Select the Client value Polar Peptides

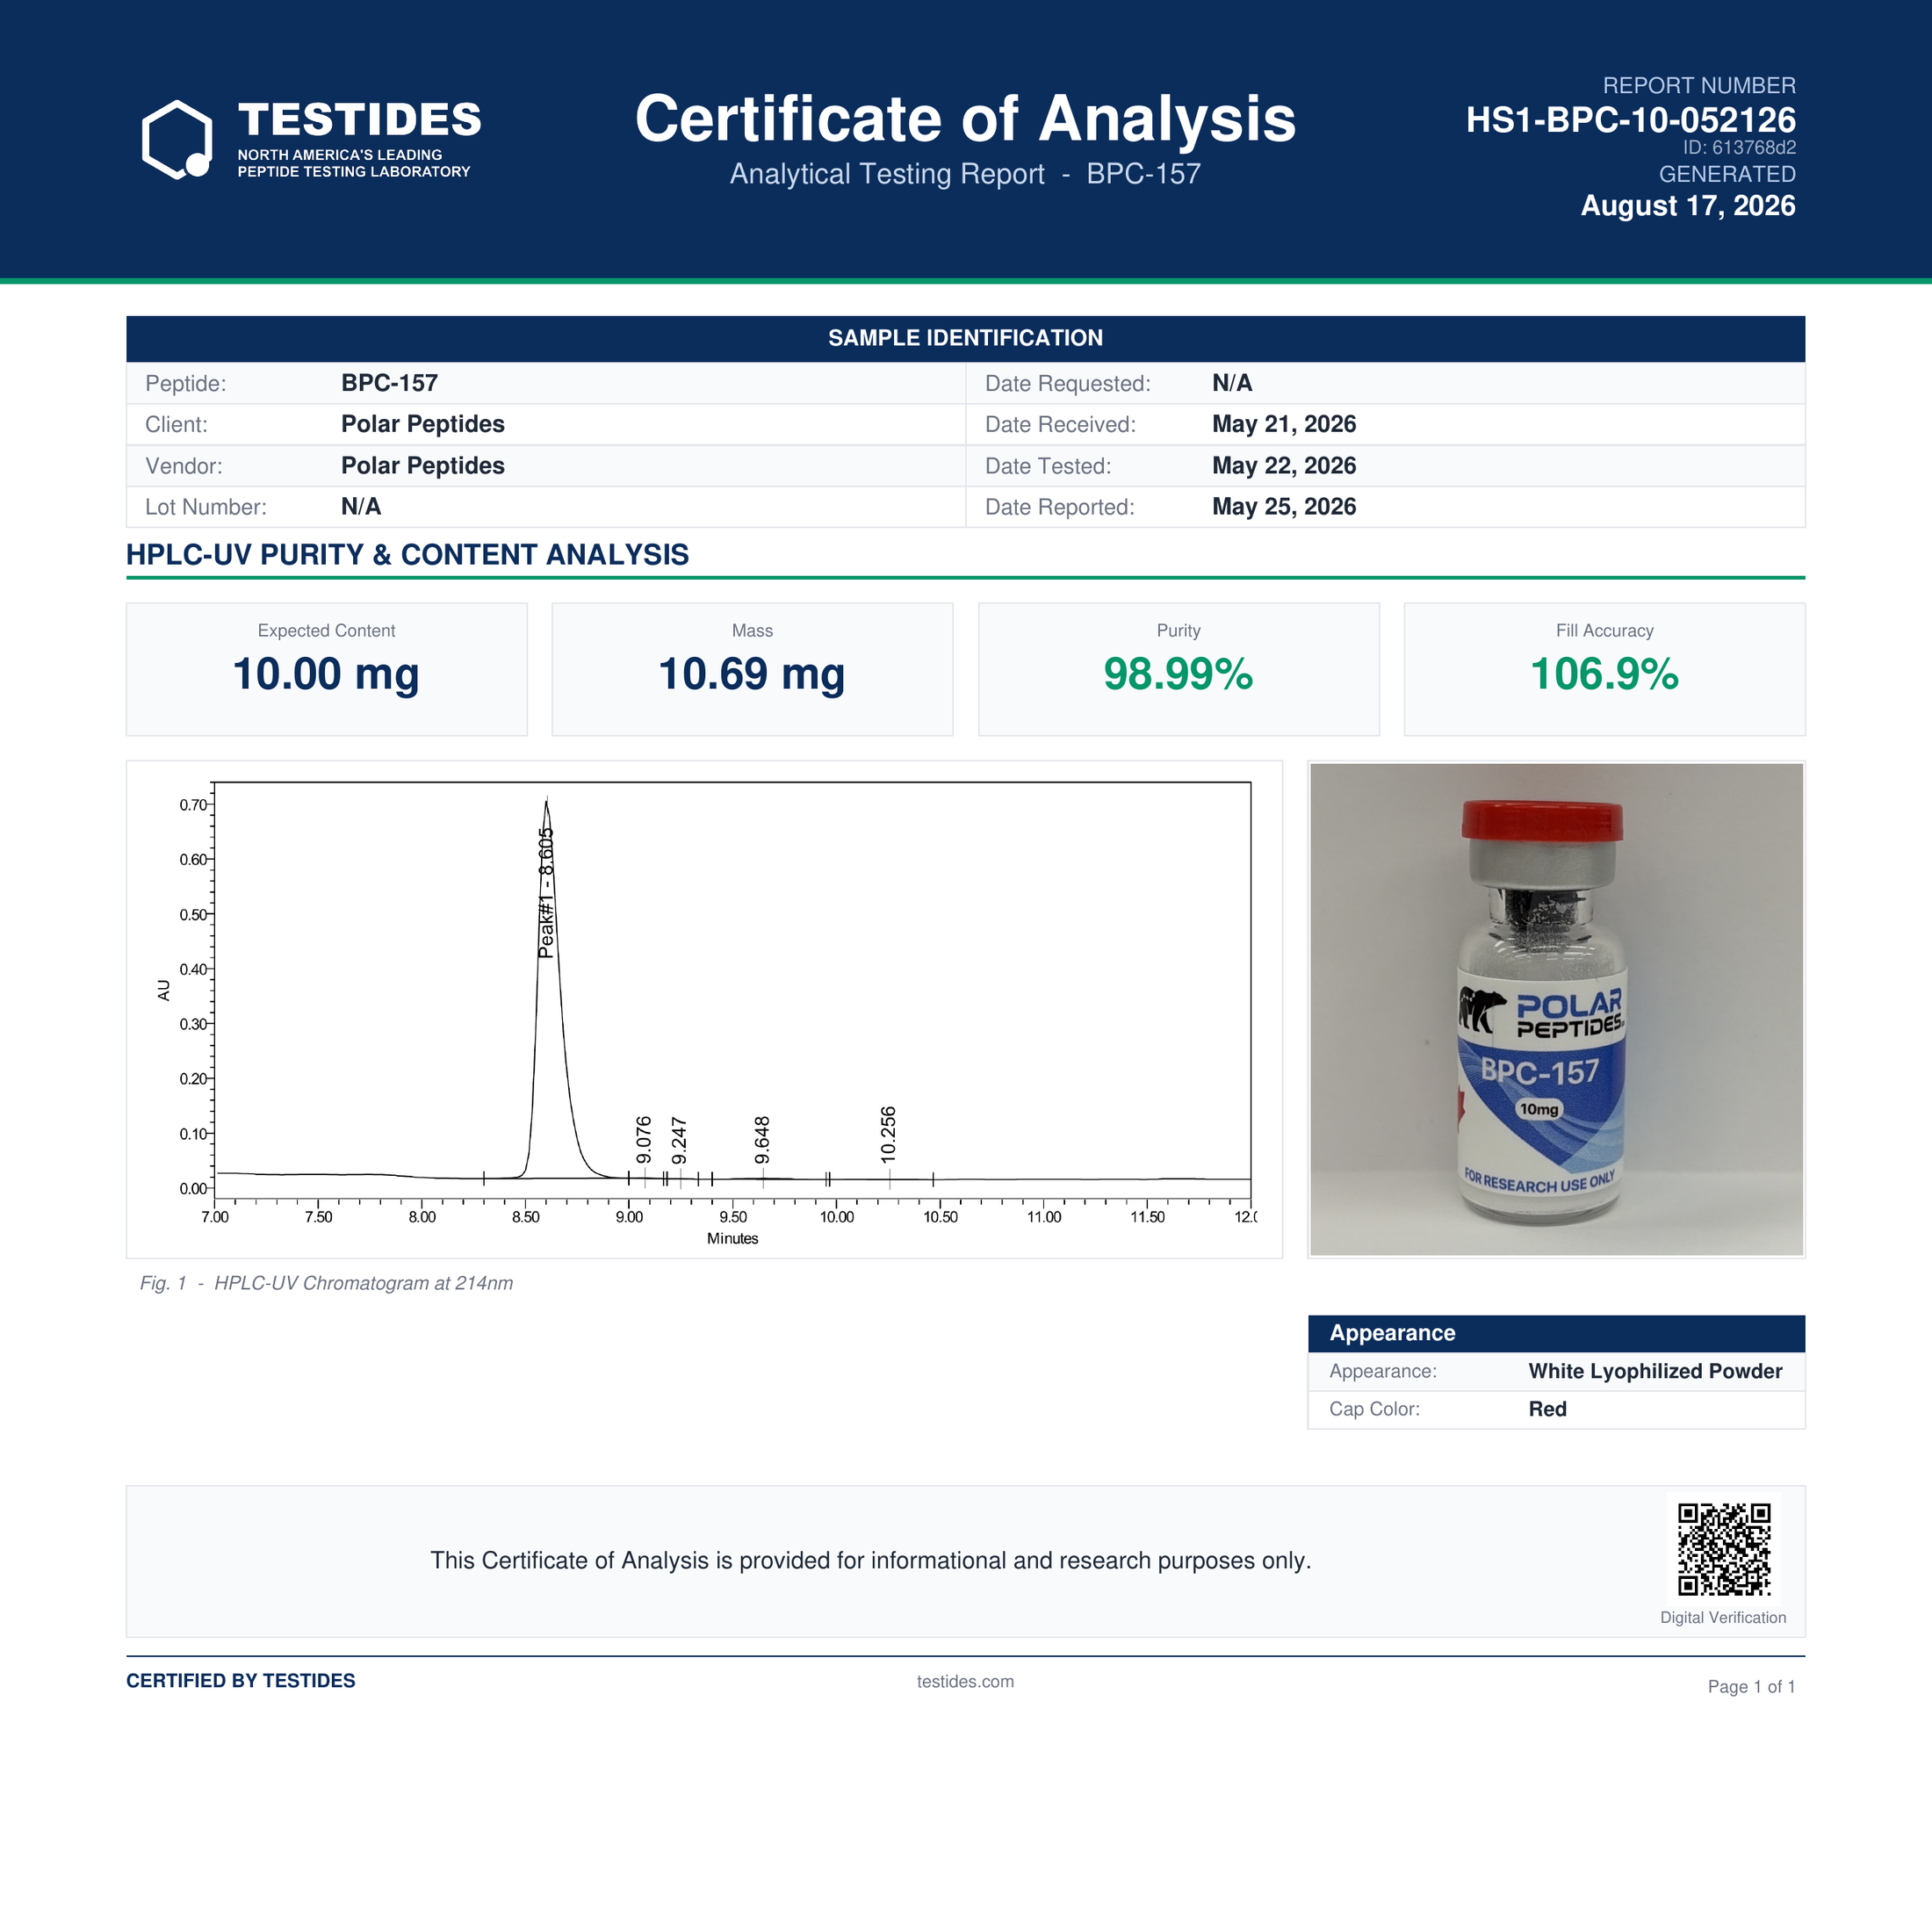(x=423, y=424)
